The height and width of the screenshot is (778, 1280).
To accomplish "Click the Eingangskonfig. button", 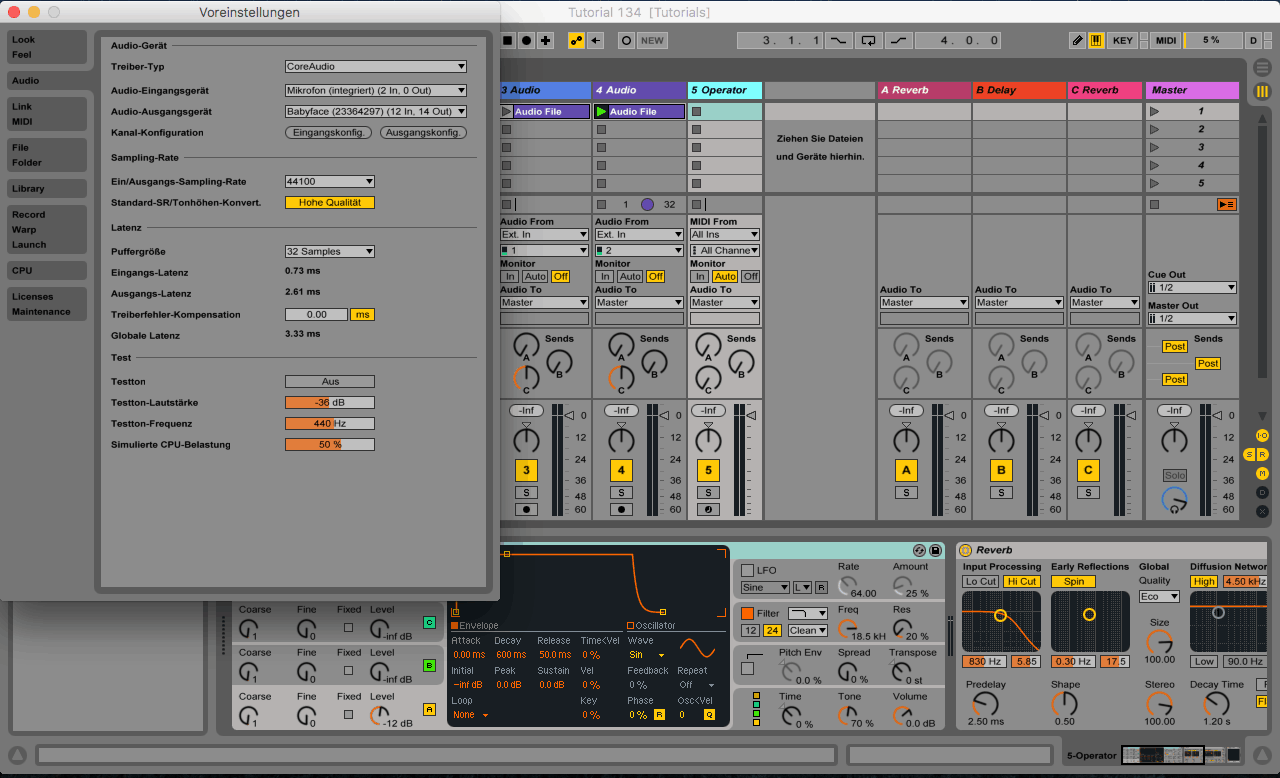I will (x=329, y=133).
